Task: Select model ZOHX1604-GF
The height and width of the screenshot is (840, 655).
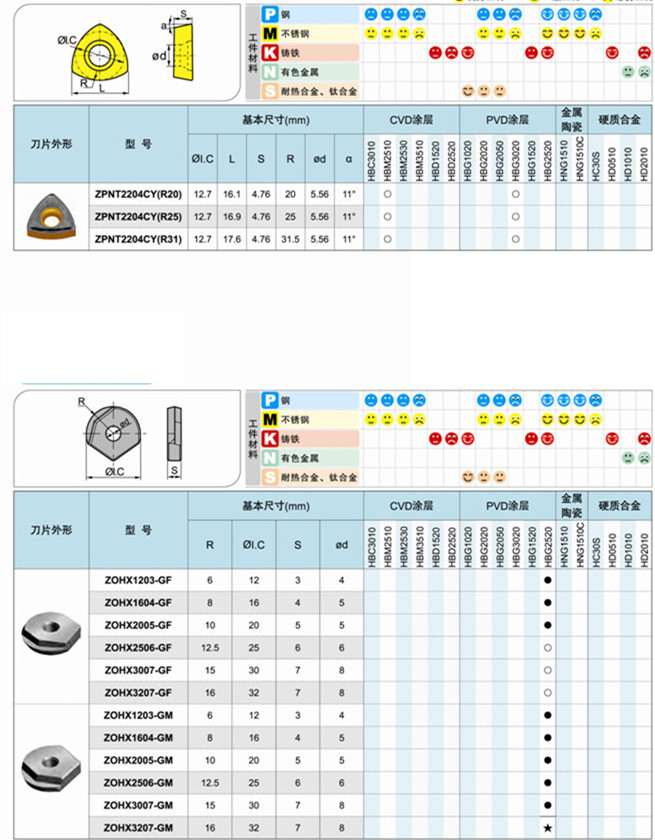Action: [138, 603]
